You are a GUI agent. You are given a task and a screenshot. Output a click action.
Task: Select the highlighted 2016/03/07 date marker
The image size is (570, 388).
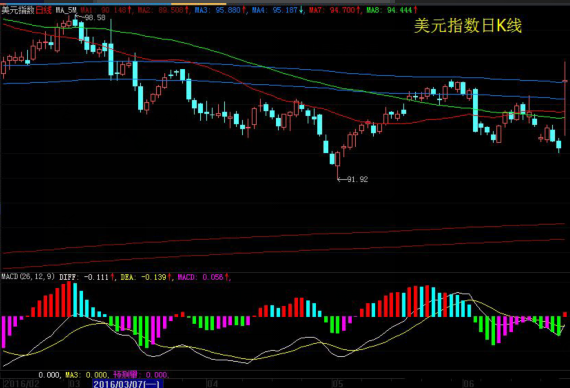128,384
